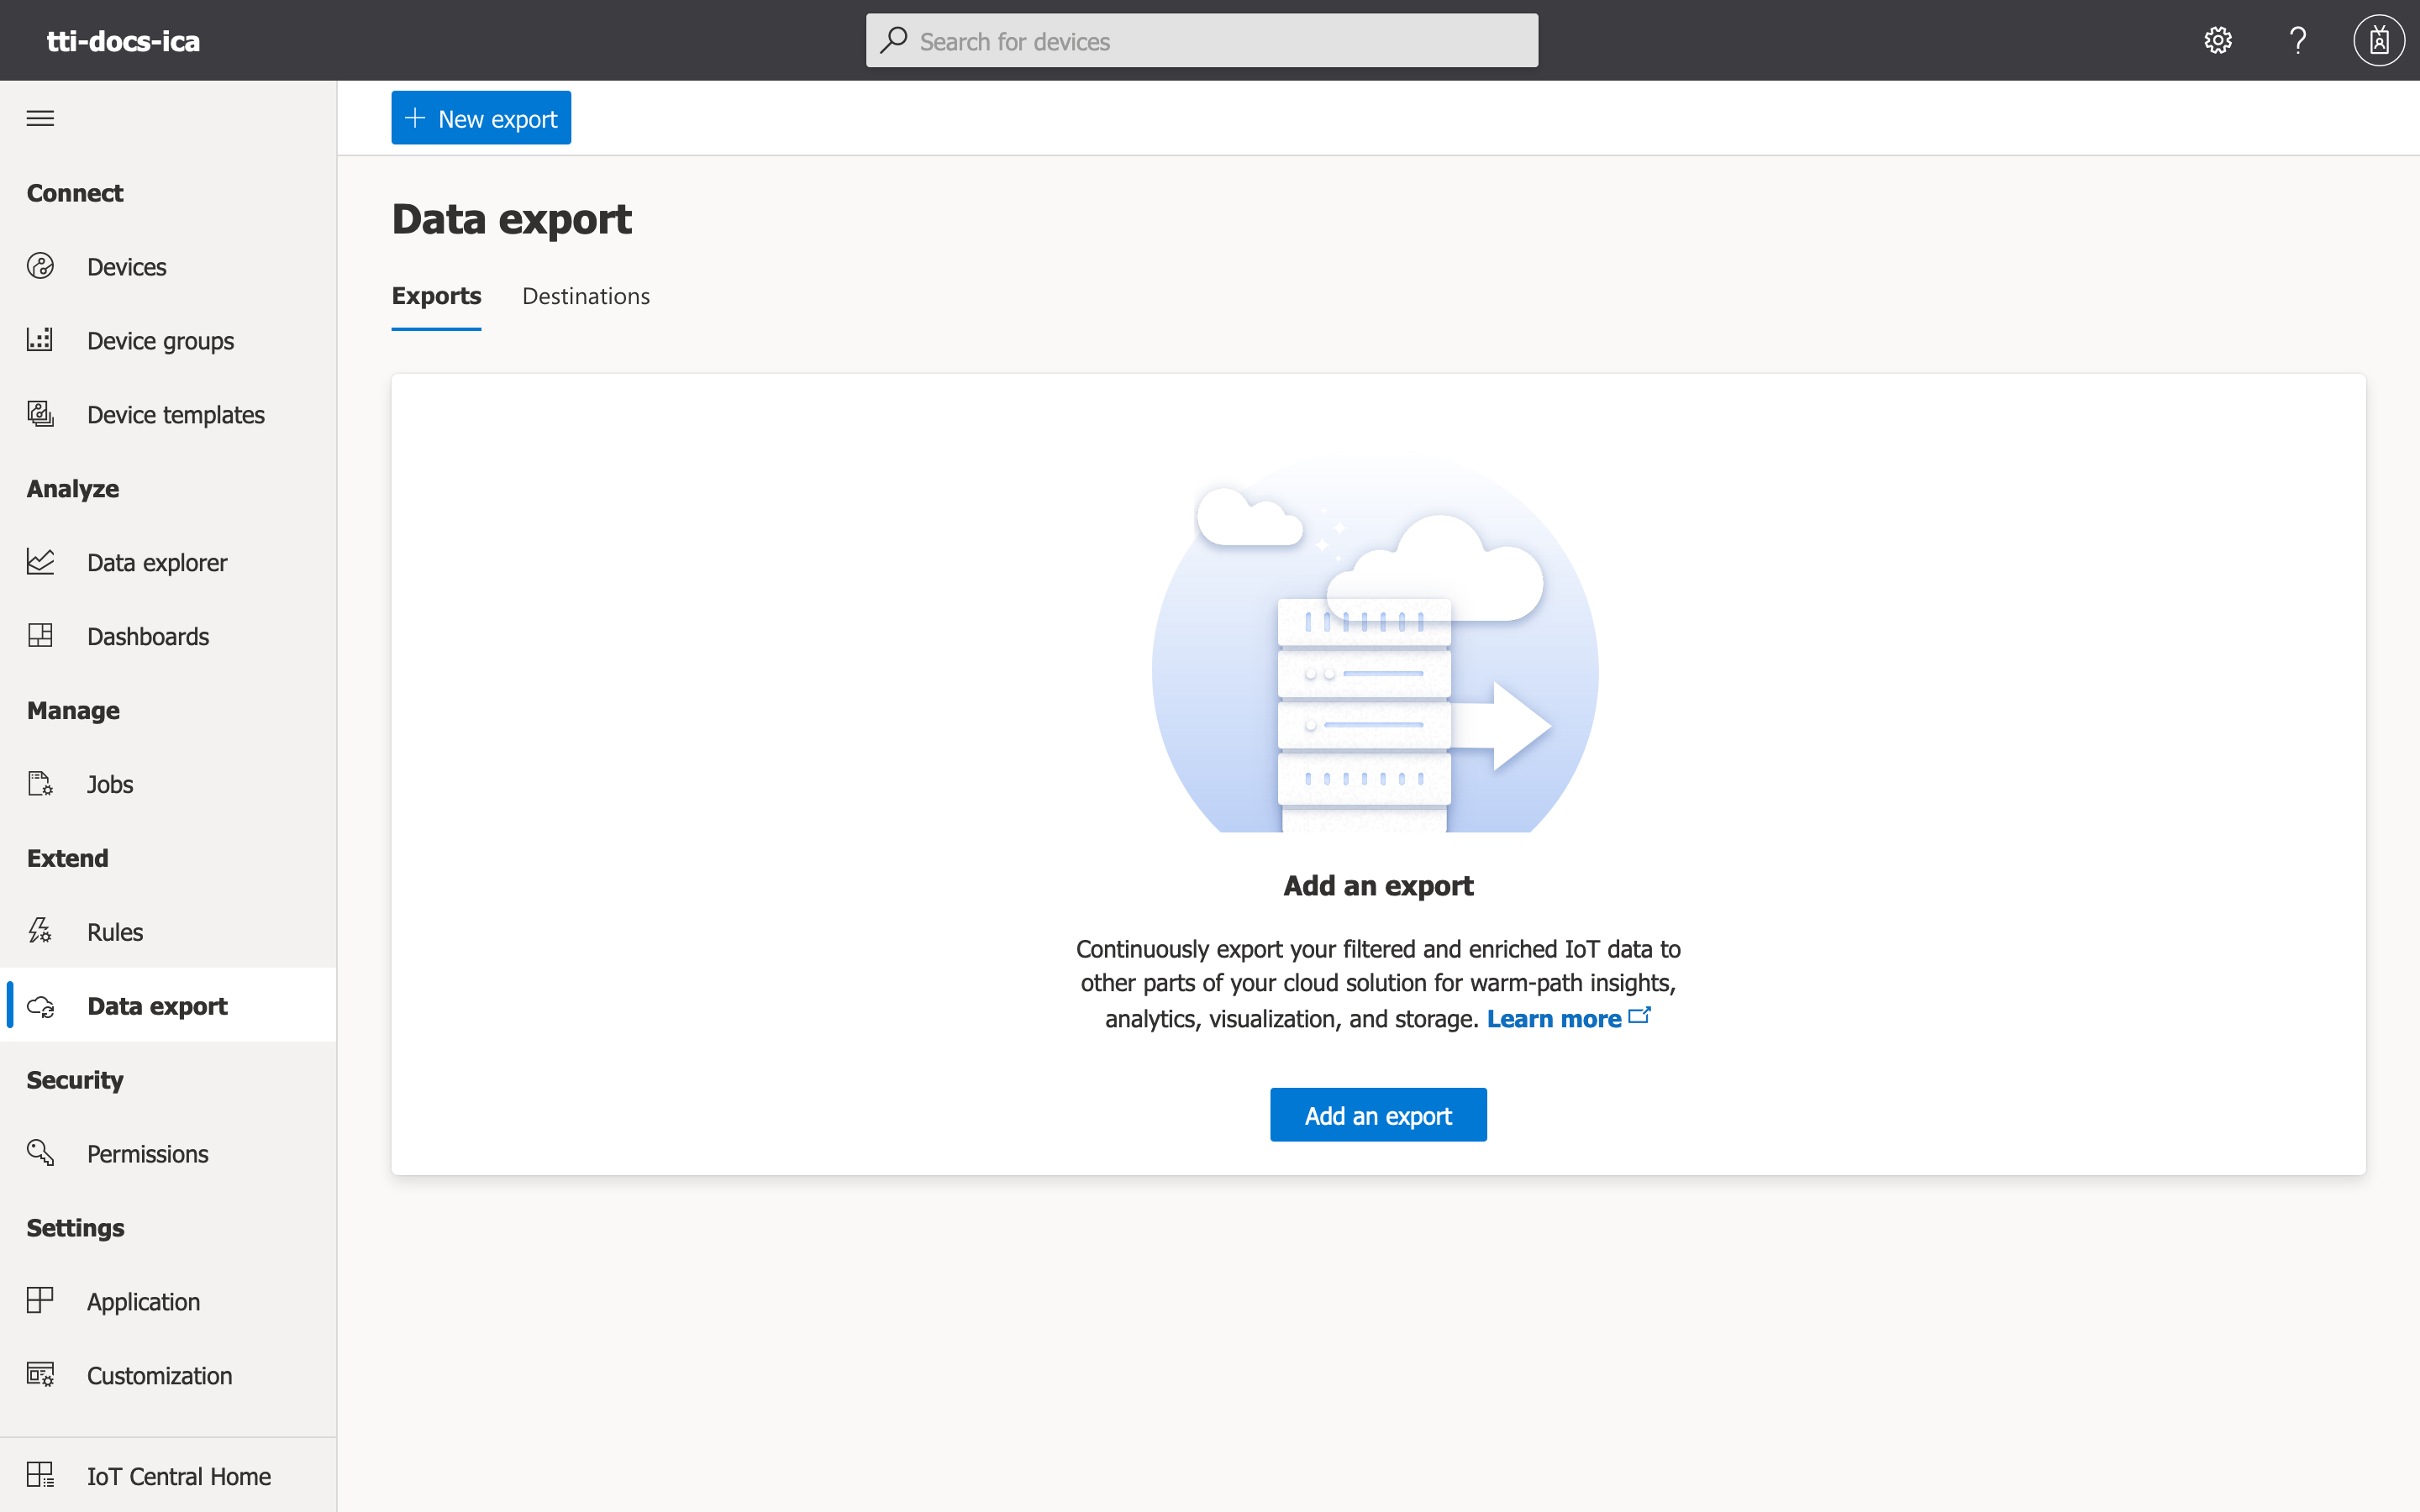Open Devices from the sidebar

[126, 266]
